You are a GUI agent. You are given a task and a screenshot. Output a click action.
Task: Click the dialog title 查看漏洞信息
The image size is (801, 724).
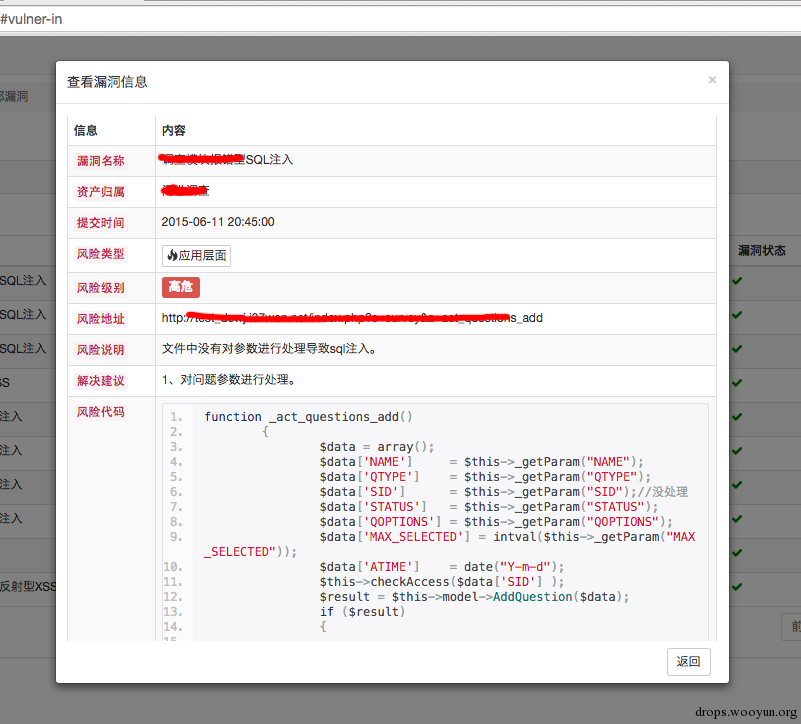[107, 82]
